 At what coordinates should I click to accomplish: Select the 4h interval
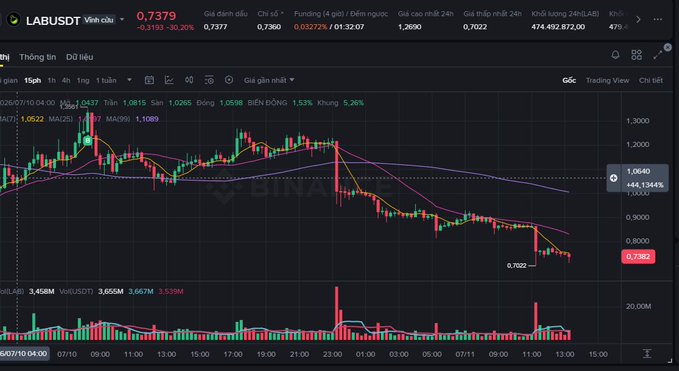coord(66,81)
